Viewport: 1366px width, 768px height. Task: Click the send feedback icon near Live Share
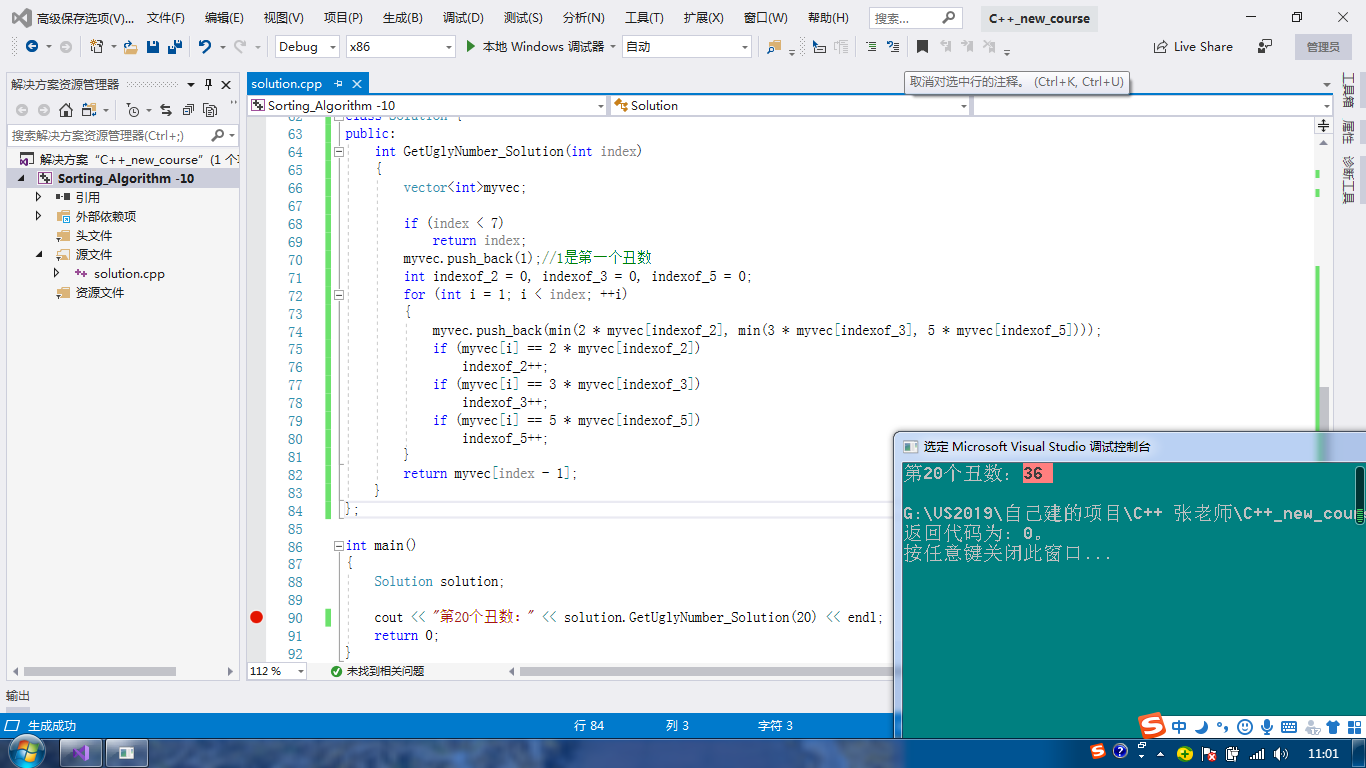(1265, 47)
